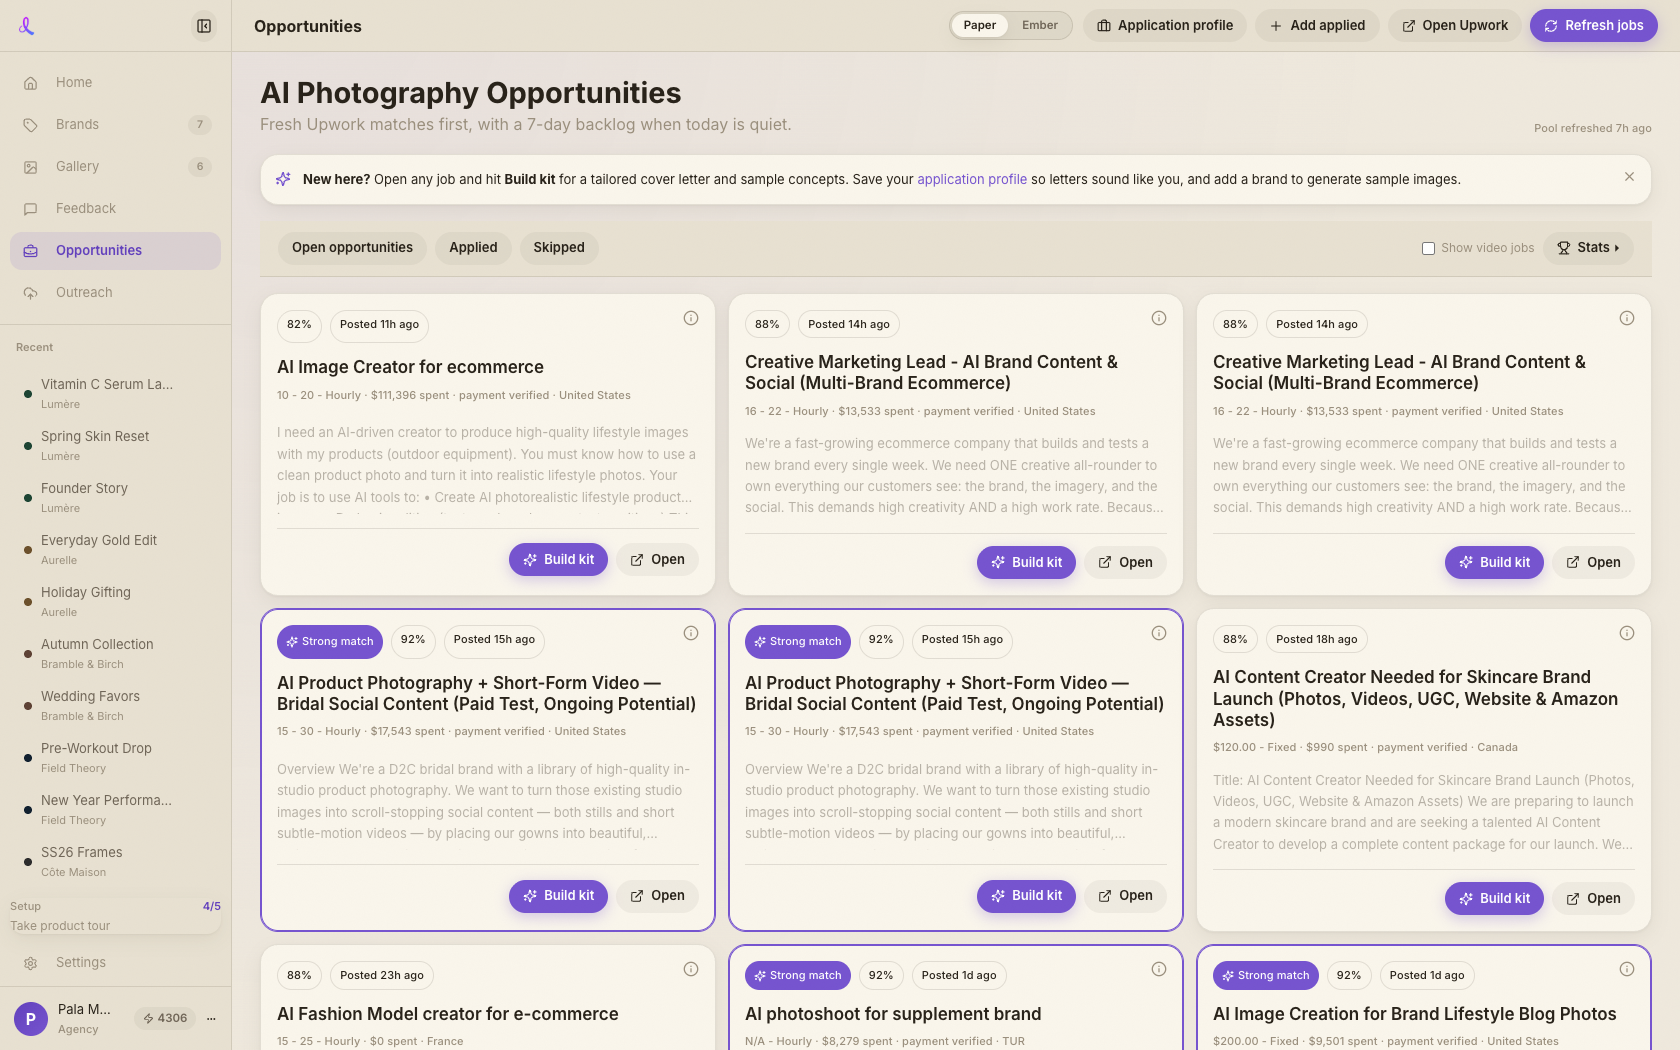Image resolution: width=1680 pixels, height=1050 pixels.
Task: Select Open opportunities tab
Action: [352, 248]
